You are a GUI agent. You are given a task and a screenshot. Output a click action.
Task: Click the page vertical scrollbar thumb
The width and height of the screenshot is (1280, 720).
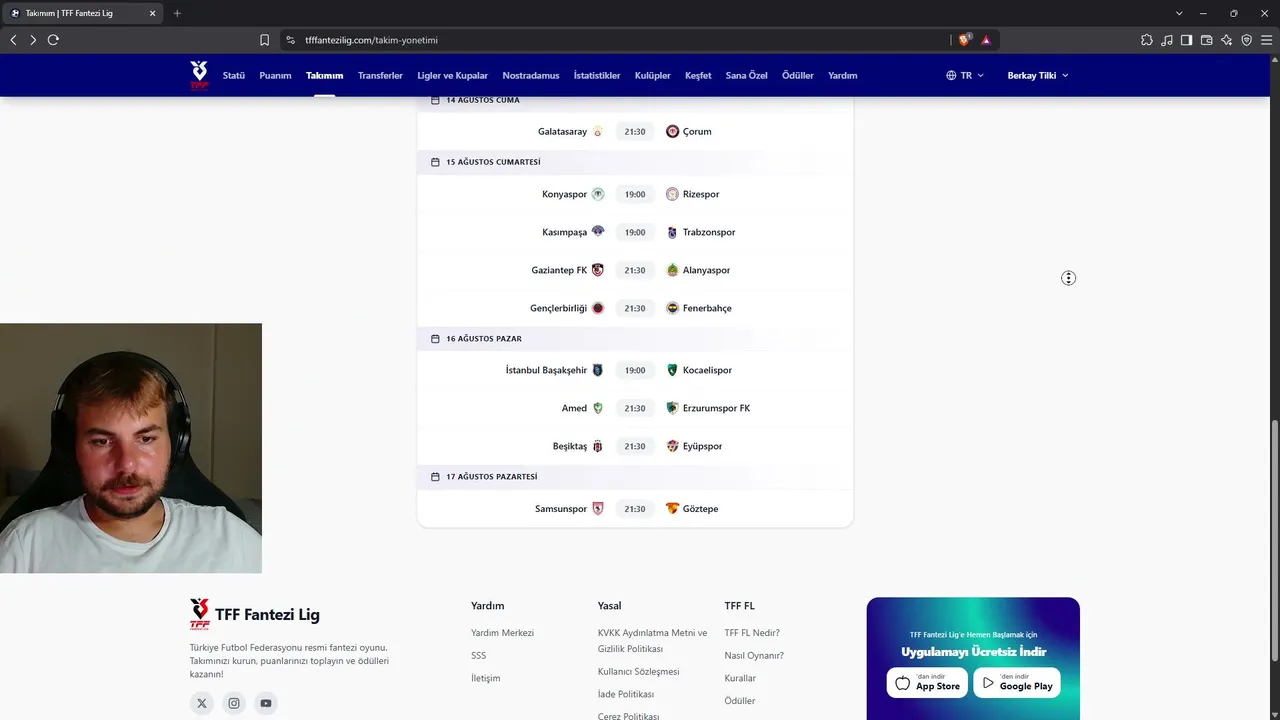click(x=1275, y=540)
